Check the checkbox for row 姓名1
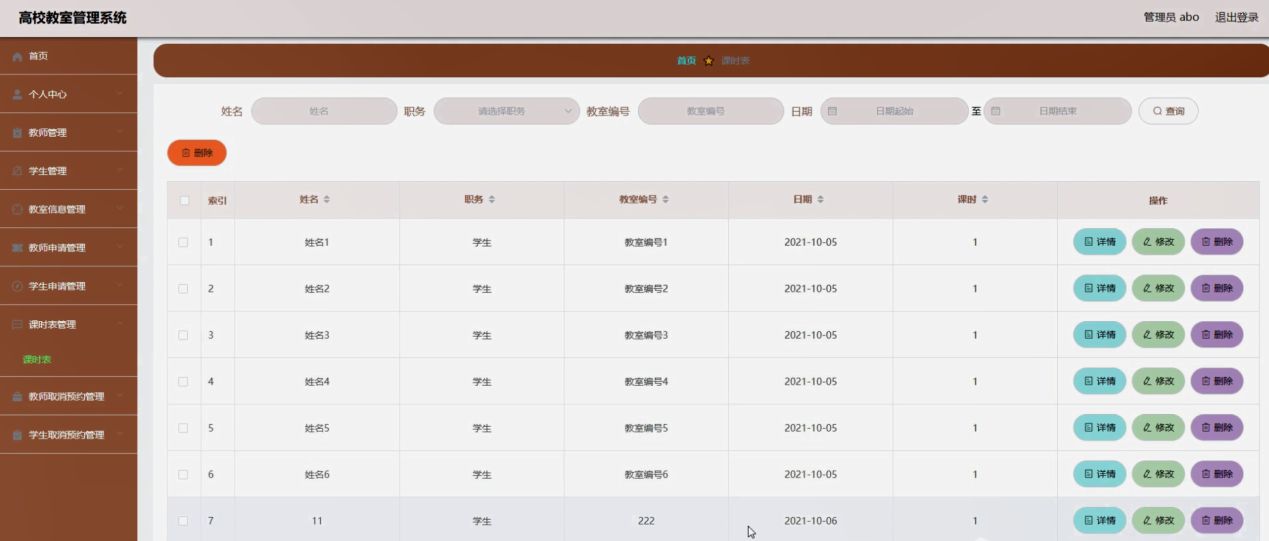This screenshot has height=541, width=1269. pos(183,242)
